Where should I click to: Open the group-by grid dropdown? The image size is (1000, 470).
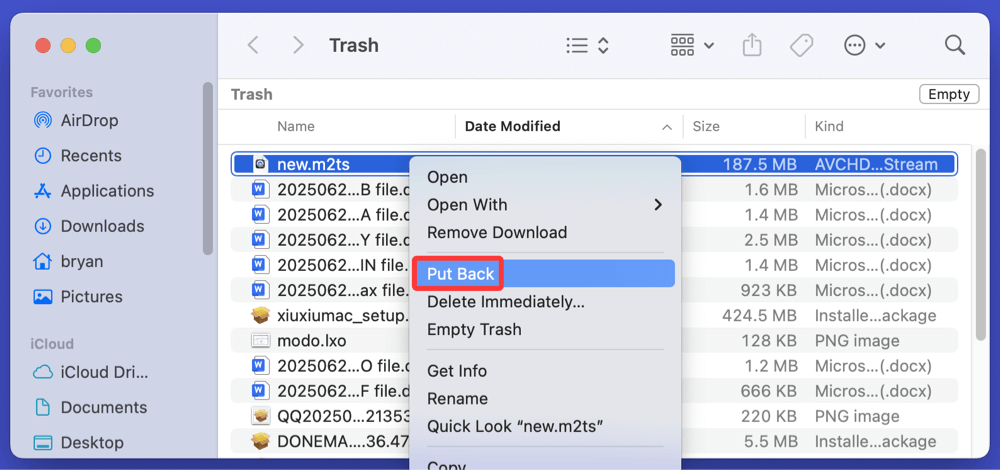pyautogui.click(x=692, y=45)
